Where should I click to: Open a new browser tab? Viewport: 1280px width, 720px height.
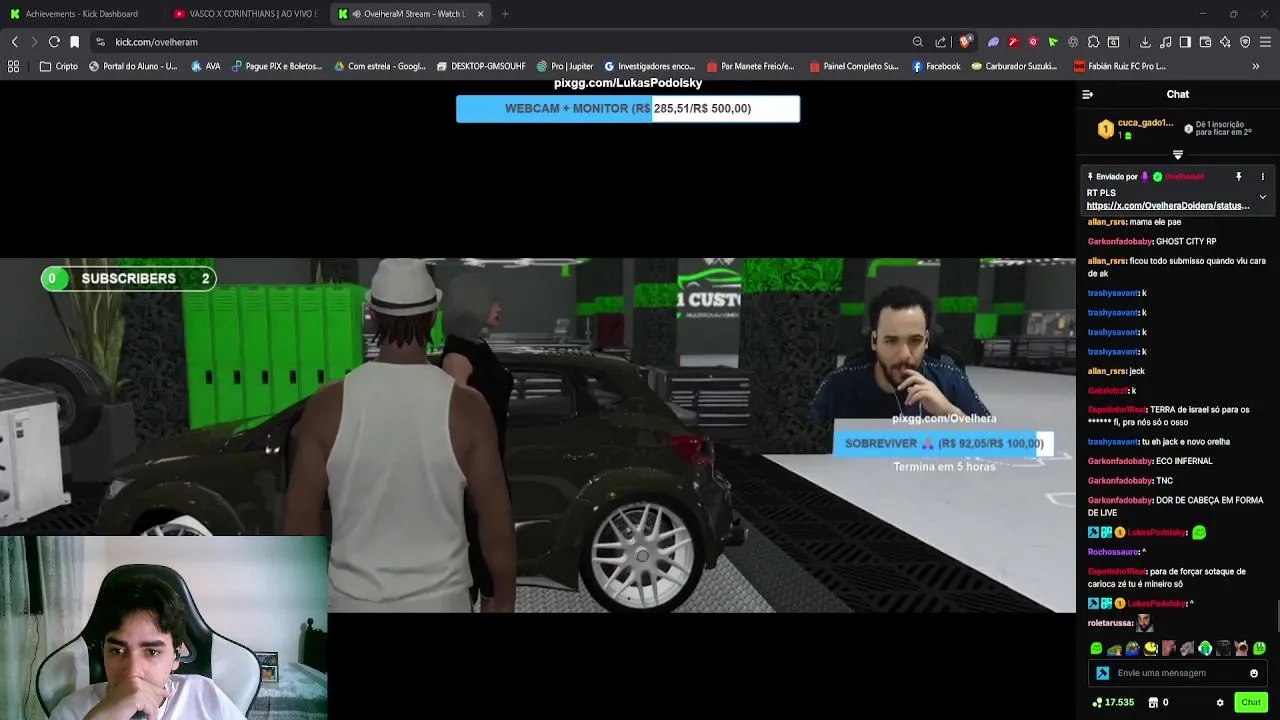coord(505,14)
